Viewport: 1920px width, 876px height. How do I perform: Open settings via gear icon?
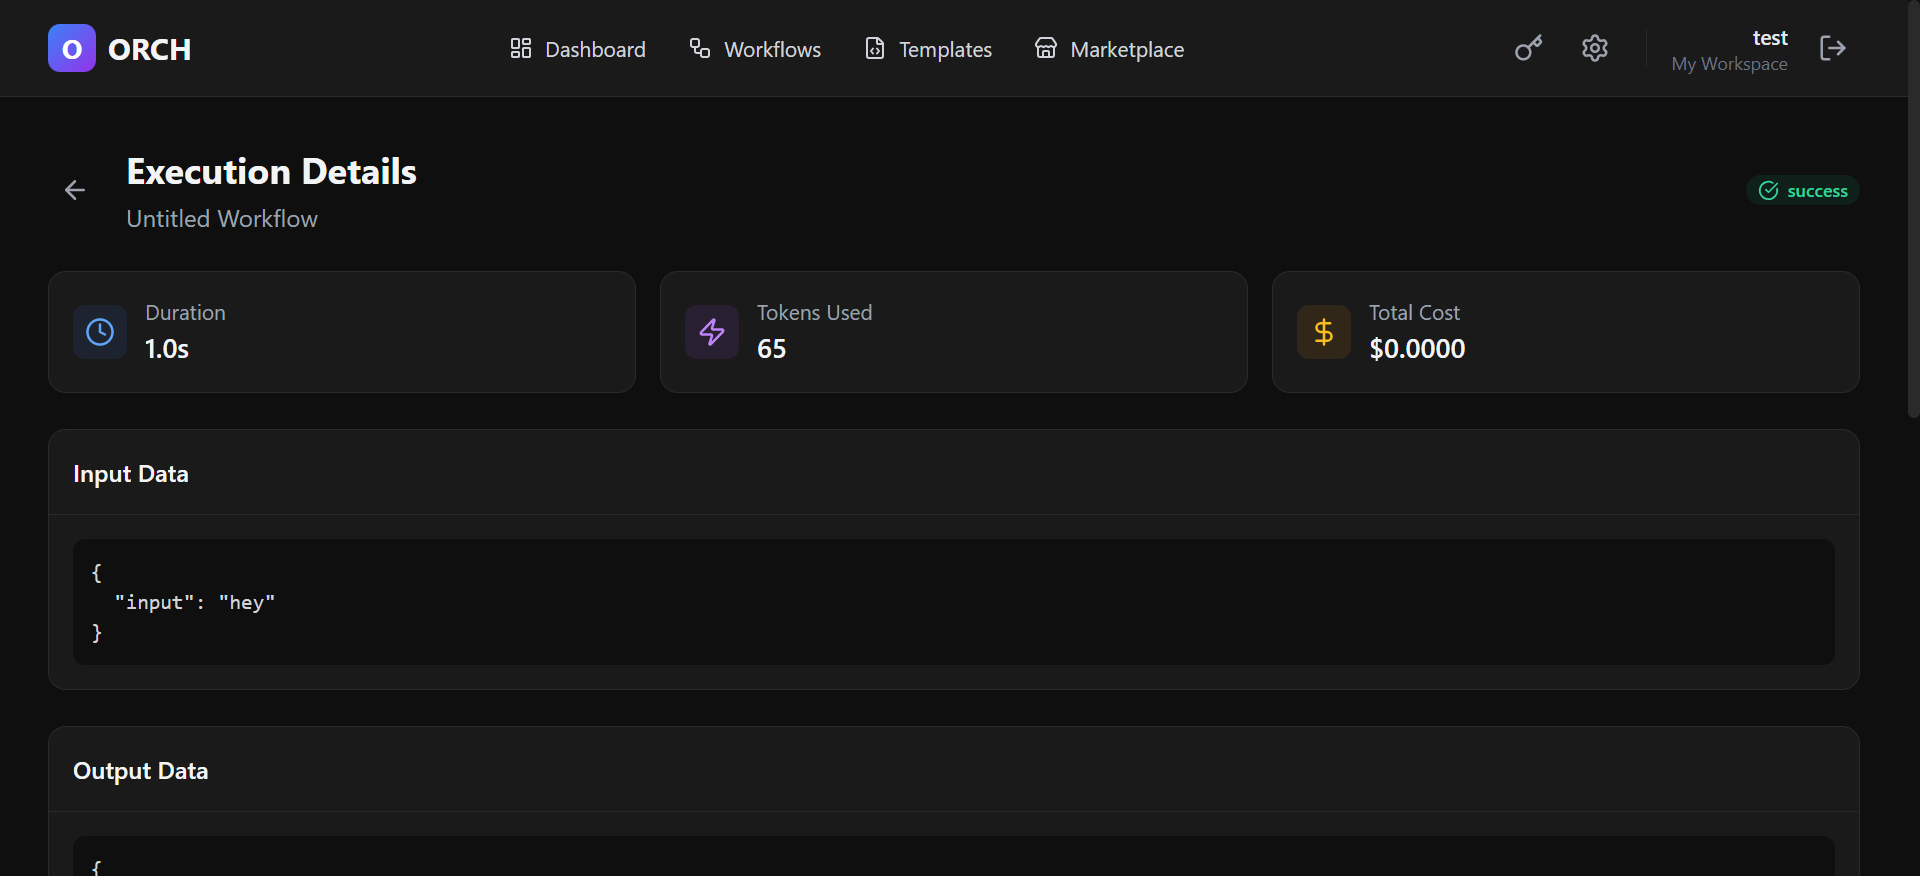coord(1595,48)
